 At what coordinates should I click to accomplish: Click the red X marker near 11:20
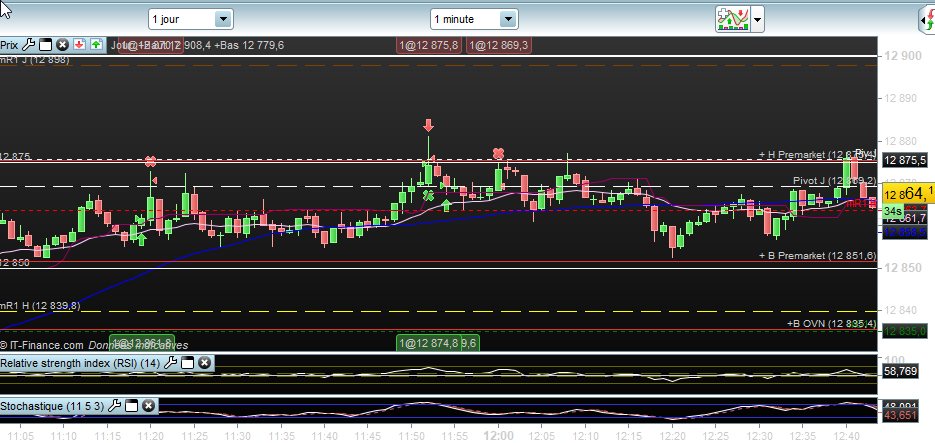tap(150, 161)
